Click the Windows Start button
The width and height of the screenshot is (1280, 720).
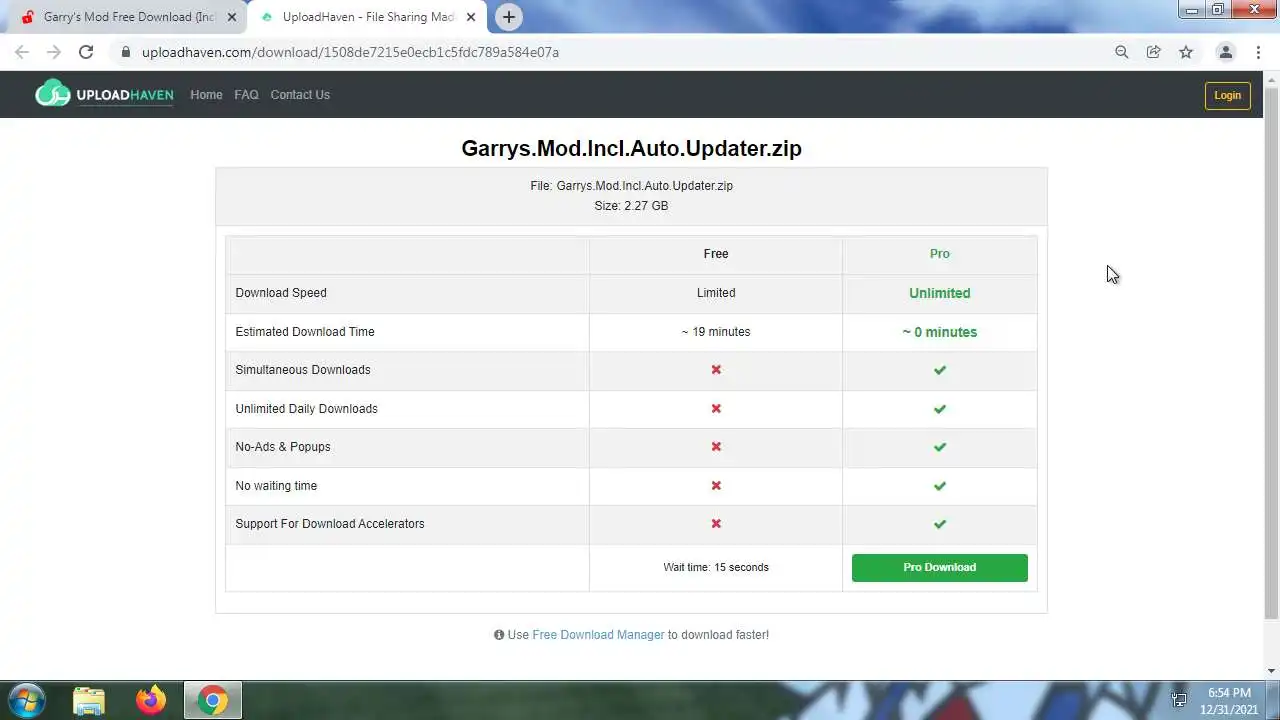point(26,700)
